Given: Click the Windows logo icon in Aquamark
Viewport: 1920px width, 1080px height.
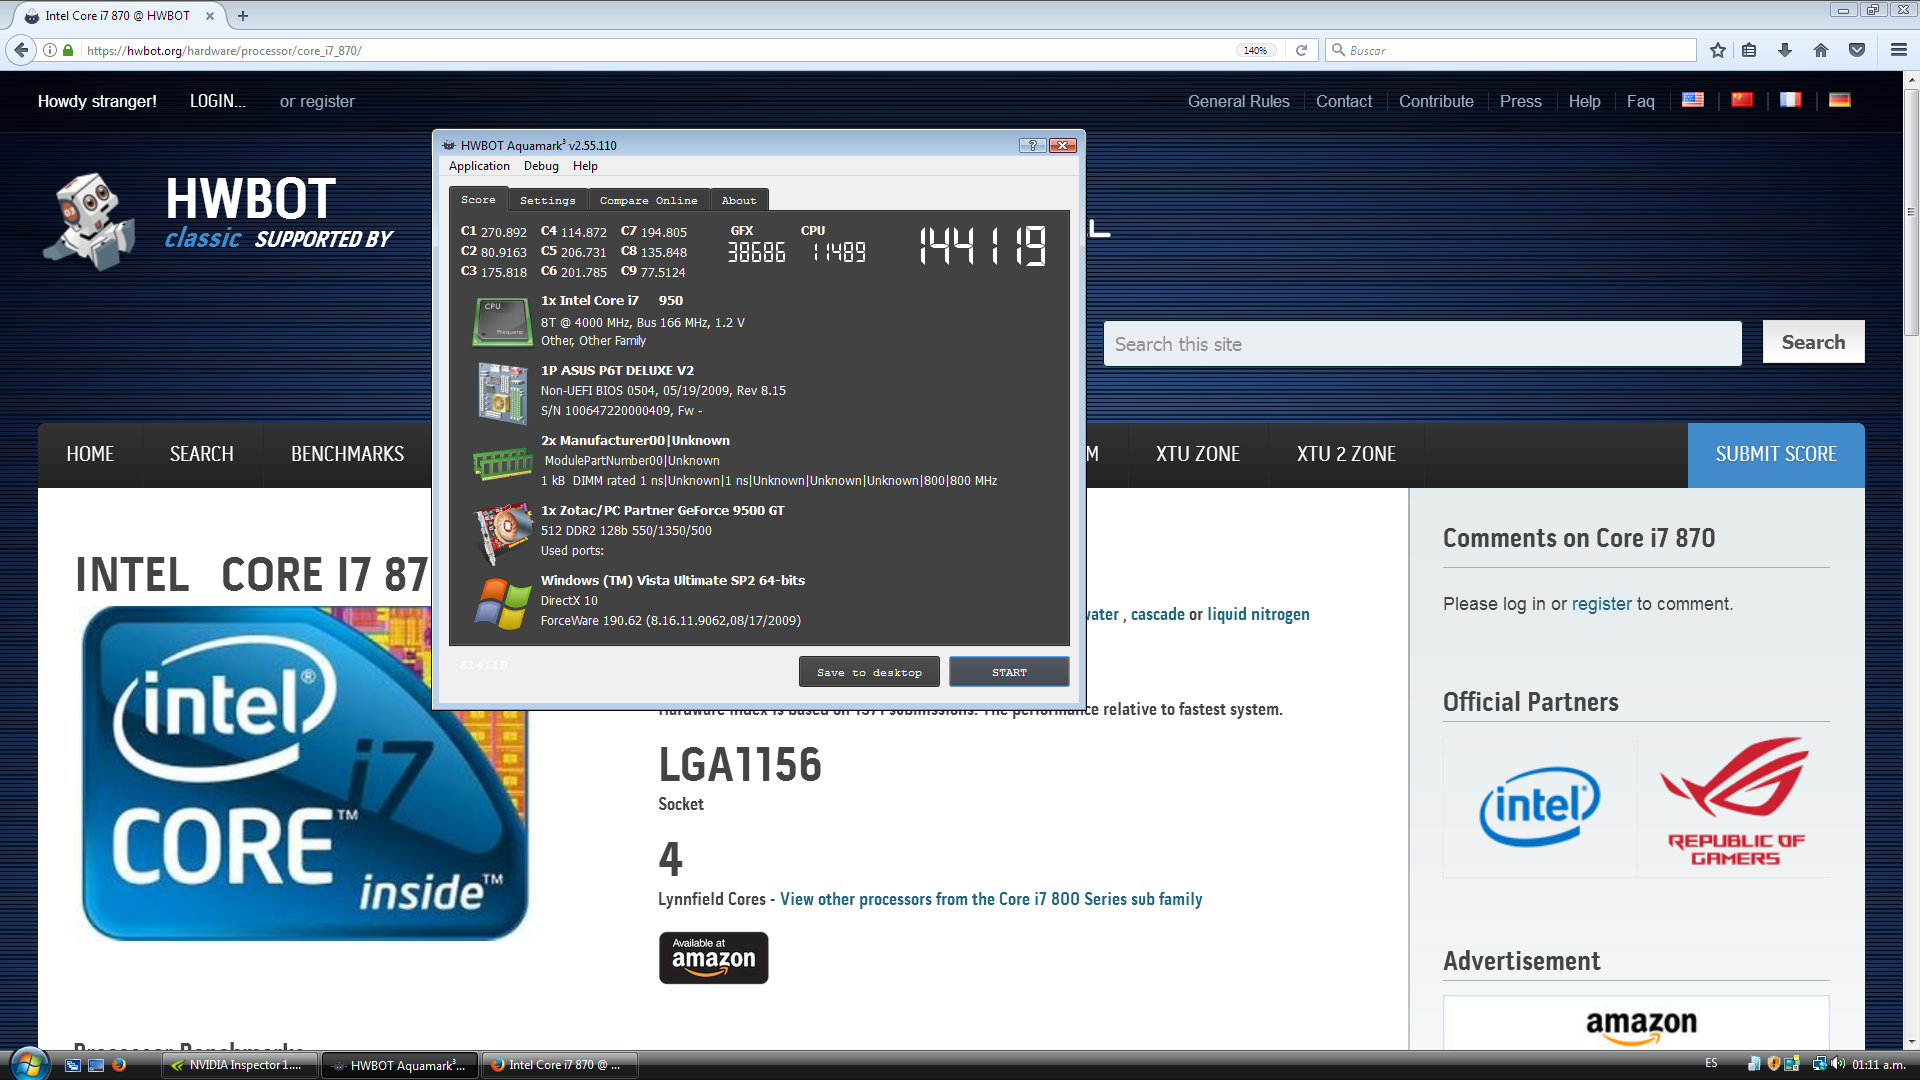Looking at the screenshot, I should pyautogui.click(x=503, y=603).
